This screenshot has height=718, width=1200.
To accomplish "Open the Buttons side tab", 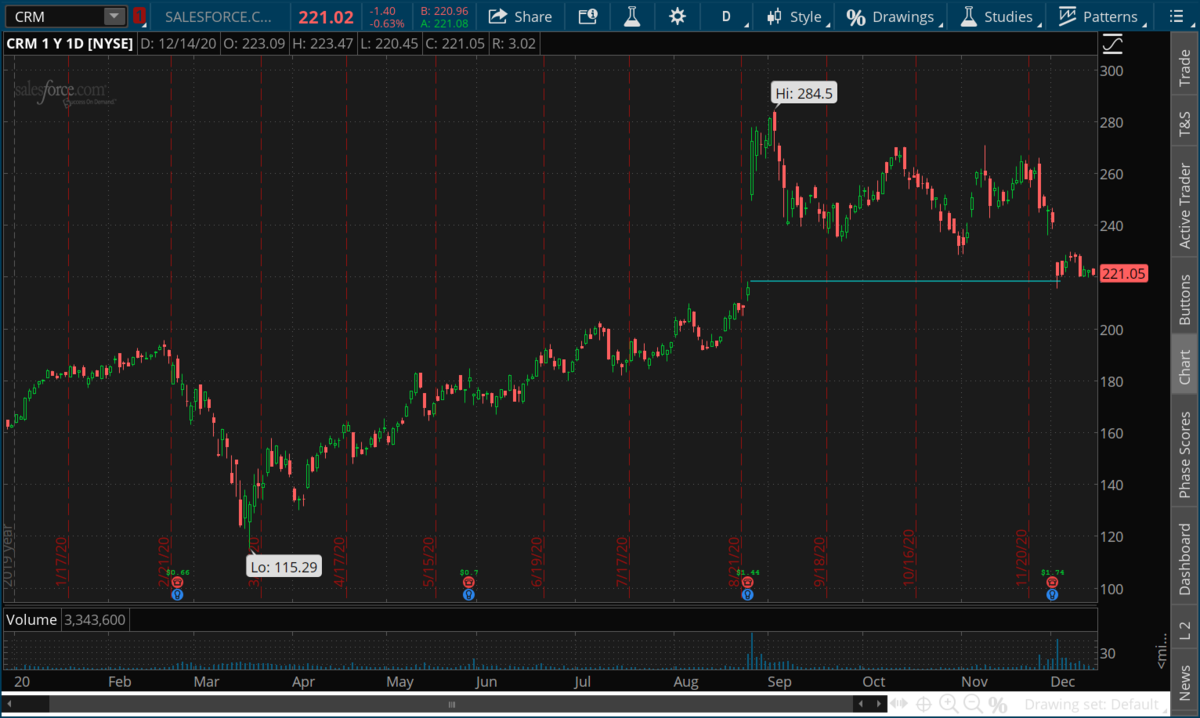I will [1185, 298].
